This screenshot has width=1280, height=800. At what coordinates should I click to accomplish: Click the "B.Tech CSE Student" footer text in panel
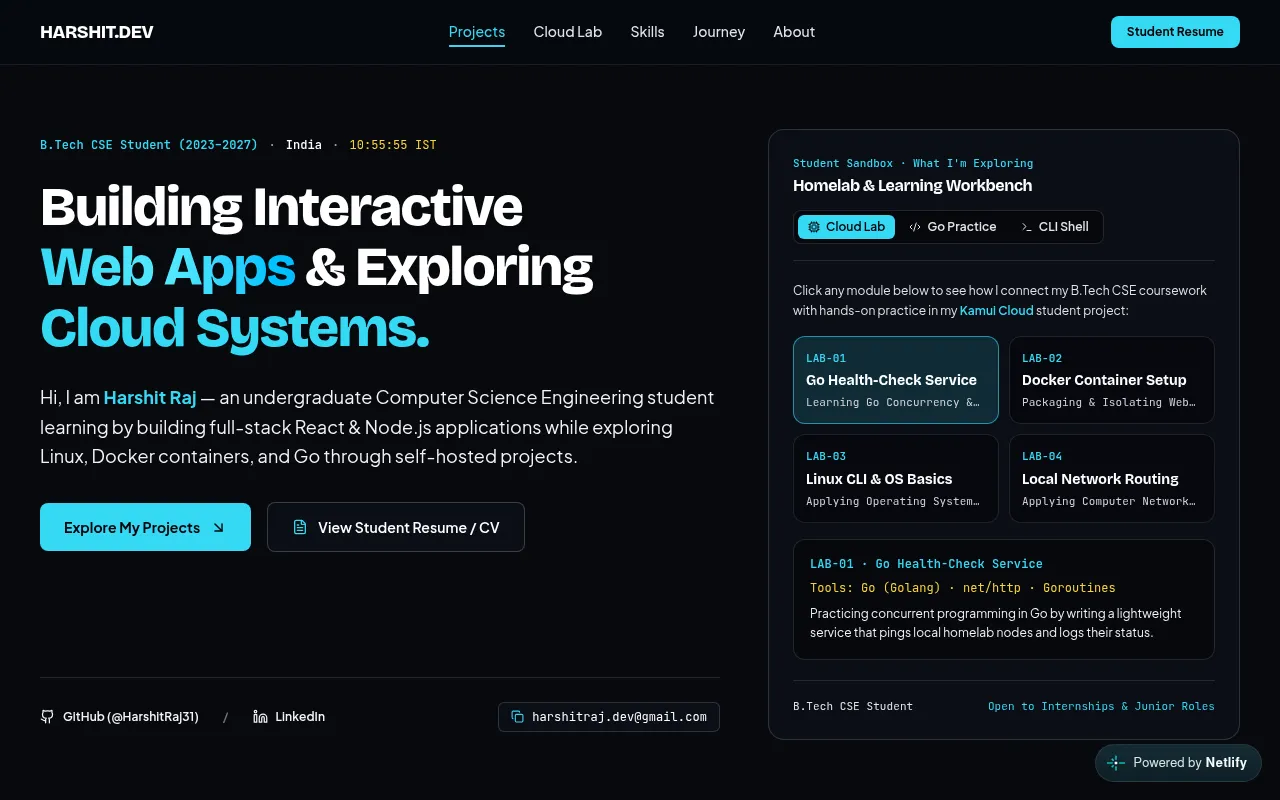pos(853,706)
